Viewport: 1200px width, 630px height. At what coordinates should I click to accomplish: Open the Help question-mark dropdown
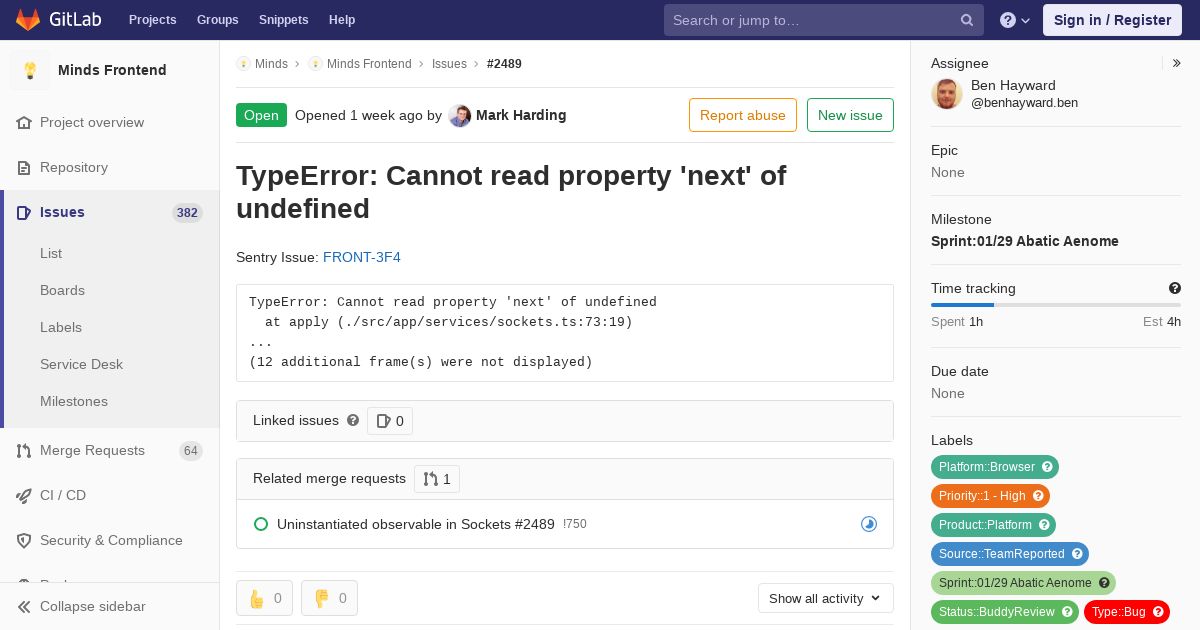tap(1015, 20)
